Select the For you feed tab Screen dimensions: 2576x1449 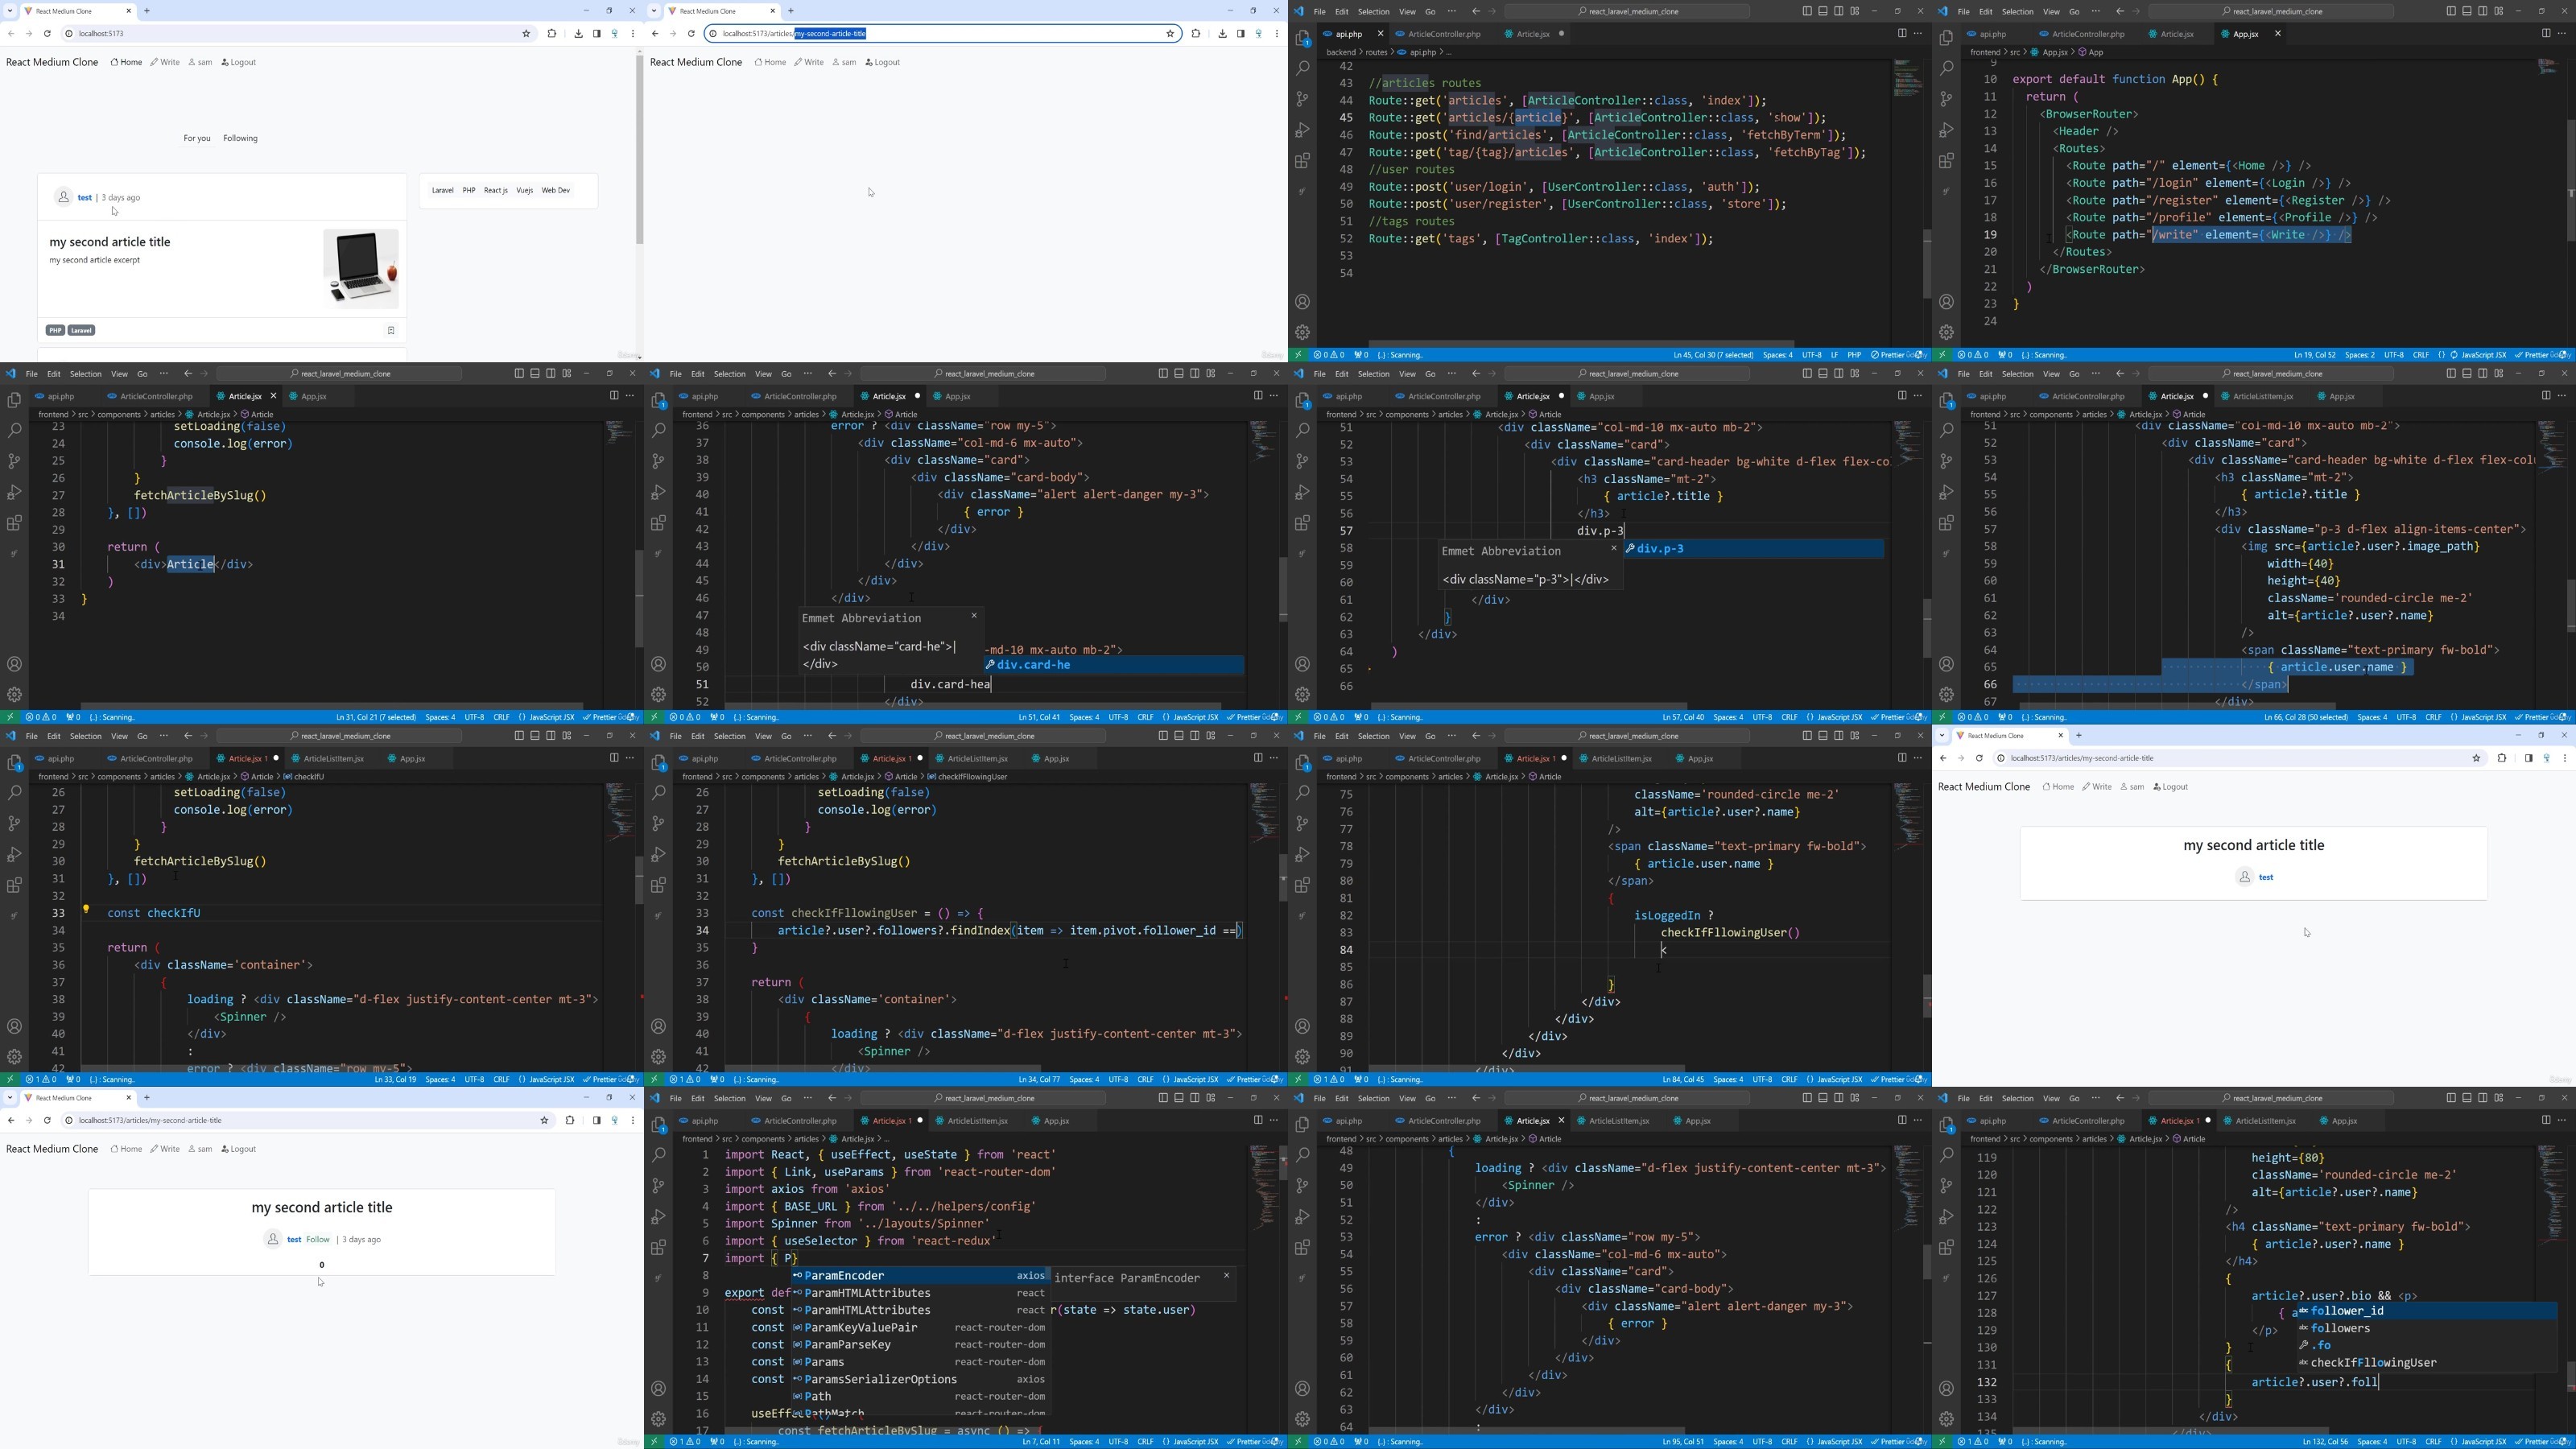coord(197,138)
